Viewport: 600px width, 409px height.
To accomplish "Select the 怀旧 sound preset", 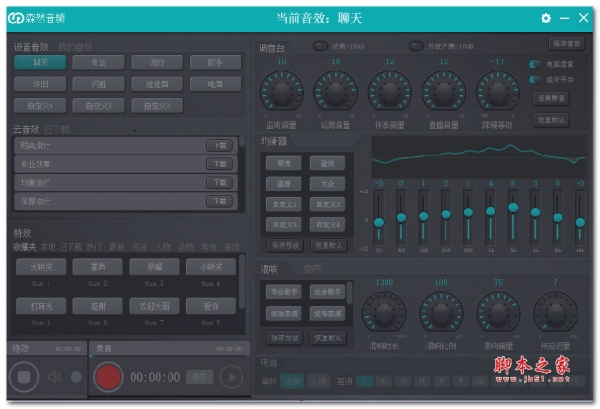I will tap(40, 84).
